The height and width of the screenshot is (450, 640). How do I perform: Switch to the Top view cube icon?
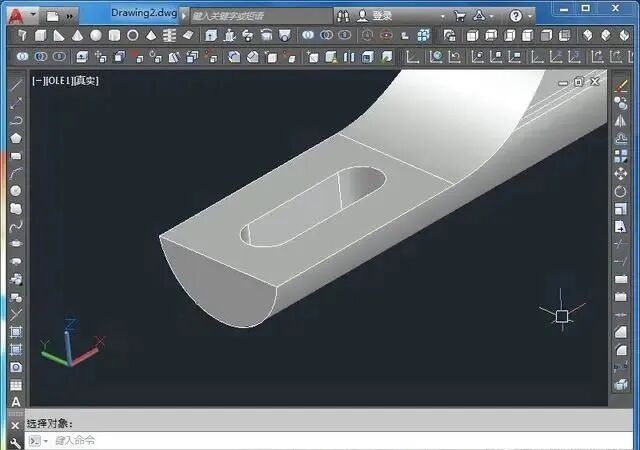click(x=472, y=36)
